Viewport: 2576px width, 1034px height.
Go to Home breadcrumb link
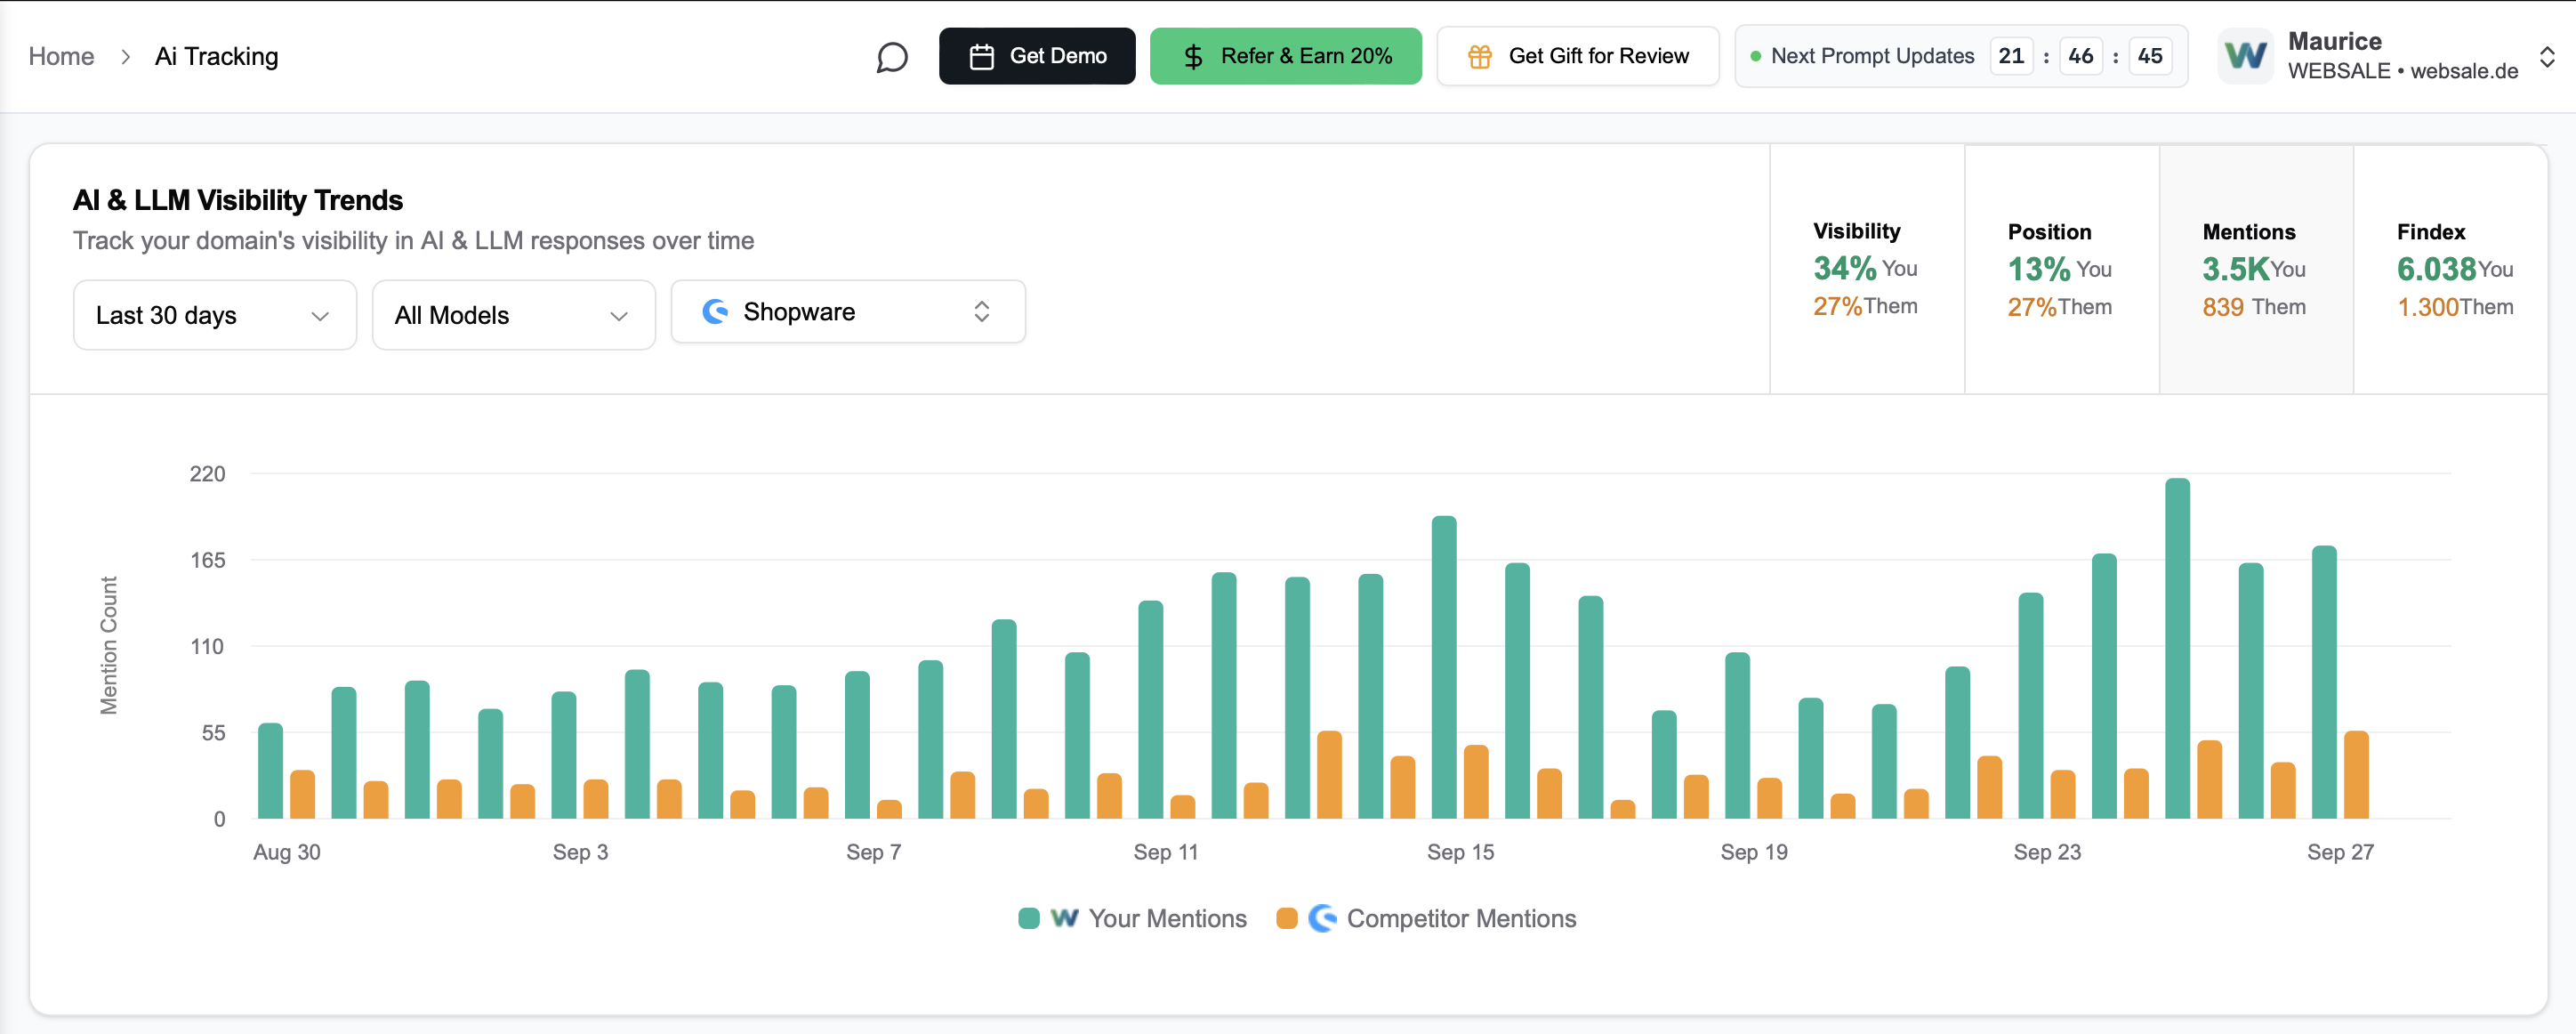(x=61, y=57)
